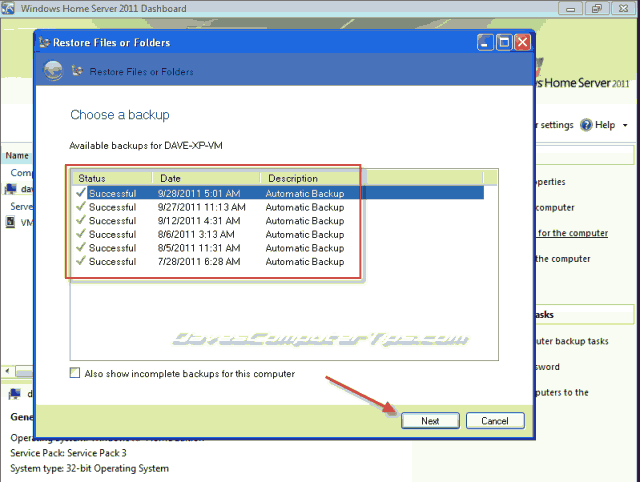The image size is (640, 482).
Task: Click the 'uter backup tasks' link in the Dashboard
Action: tap(572, 341)
